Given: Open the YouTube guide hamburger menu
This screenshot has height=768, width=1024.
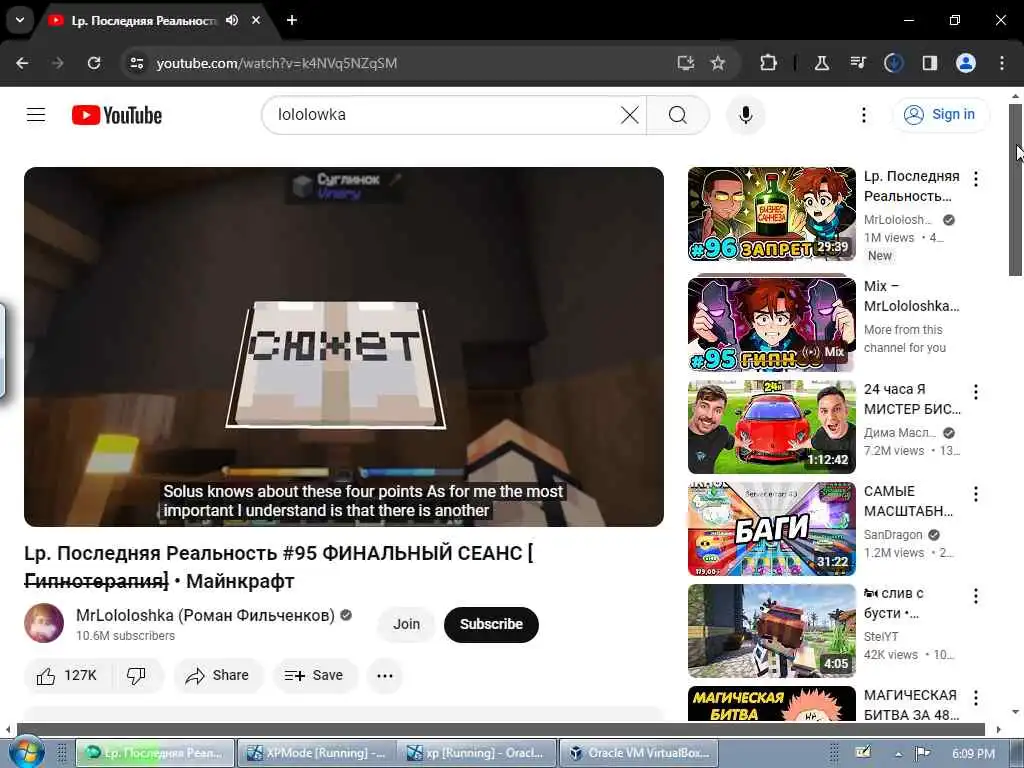Looking at the screenshot, I should (x=36, y=115).
